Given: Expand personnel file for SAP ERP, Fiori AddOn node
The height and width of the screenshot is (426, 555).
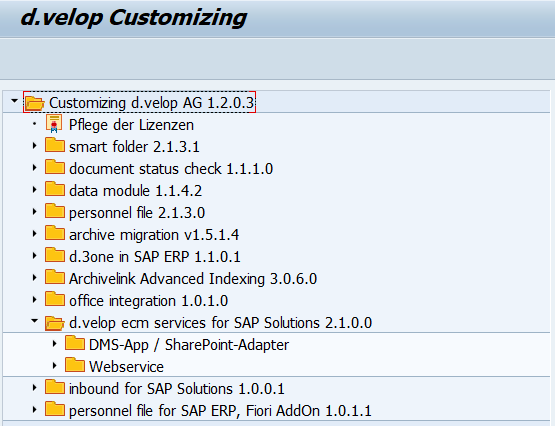Looking at the screenshot, I should [x=34, y=409].
